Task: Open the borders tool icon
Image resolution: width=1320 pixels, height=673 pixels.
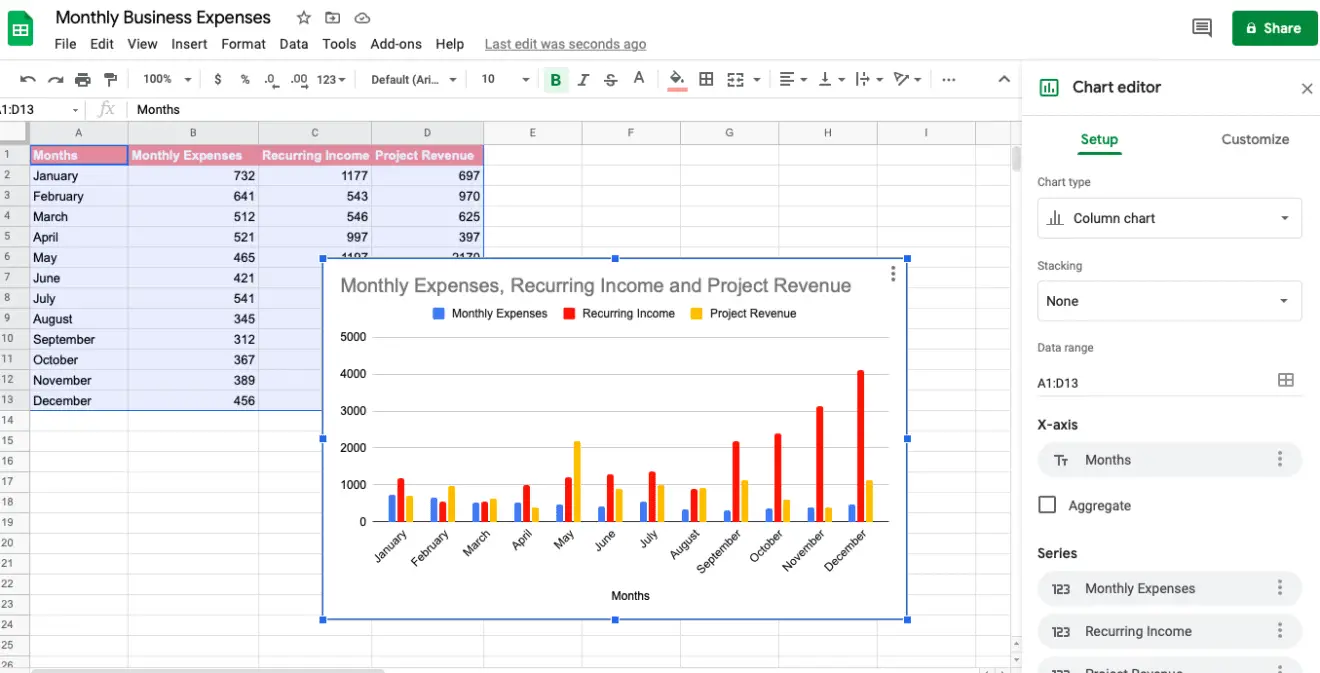Action: 706,78
